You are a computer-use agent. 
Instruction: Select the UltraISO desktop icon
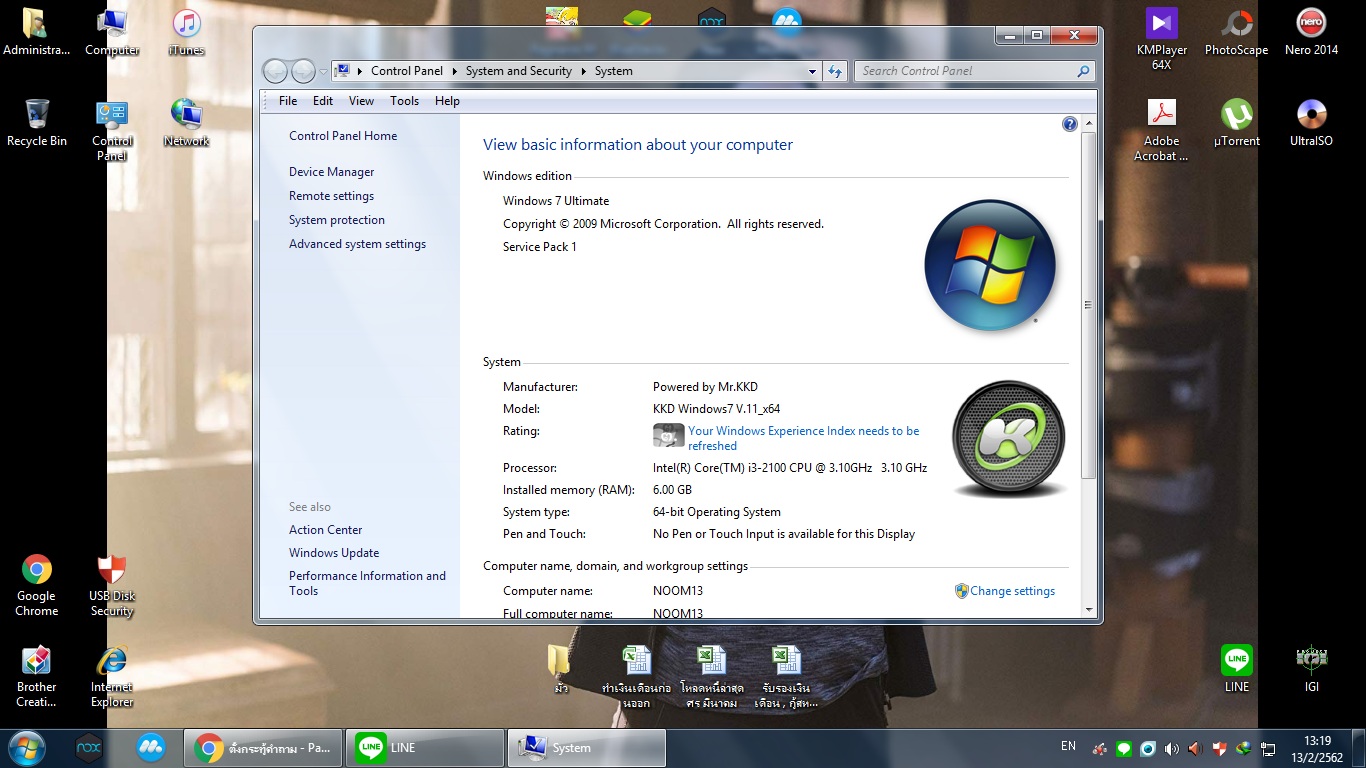pos(1312,123)
